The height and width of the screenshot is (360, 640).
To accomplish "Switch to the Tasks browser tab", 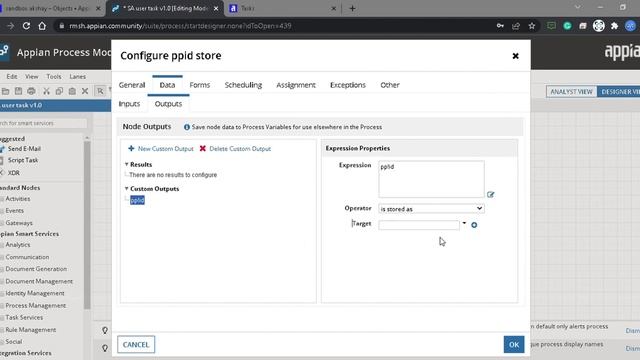I will [x=247, y=8].
